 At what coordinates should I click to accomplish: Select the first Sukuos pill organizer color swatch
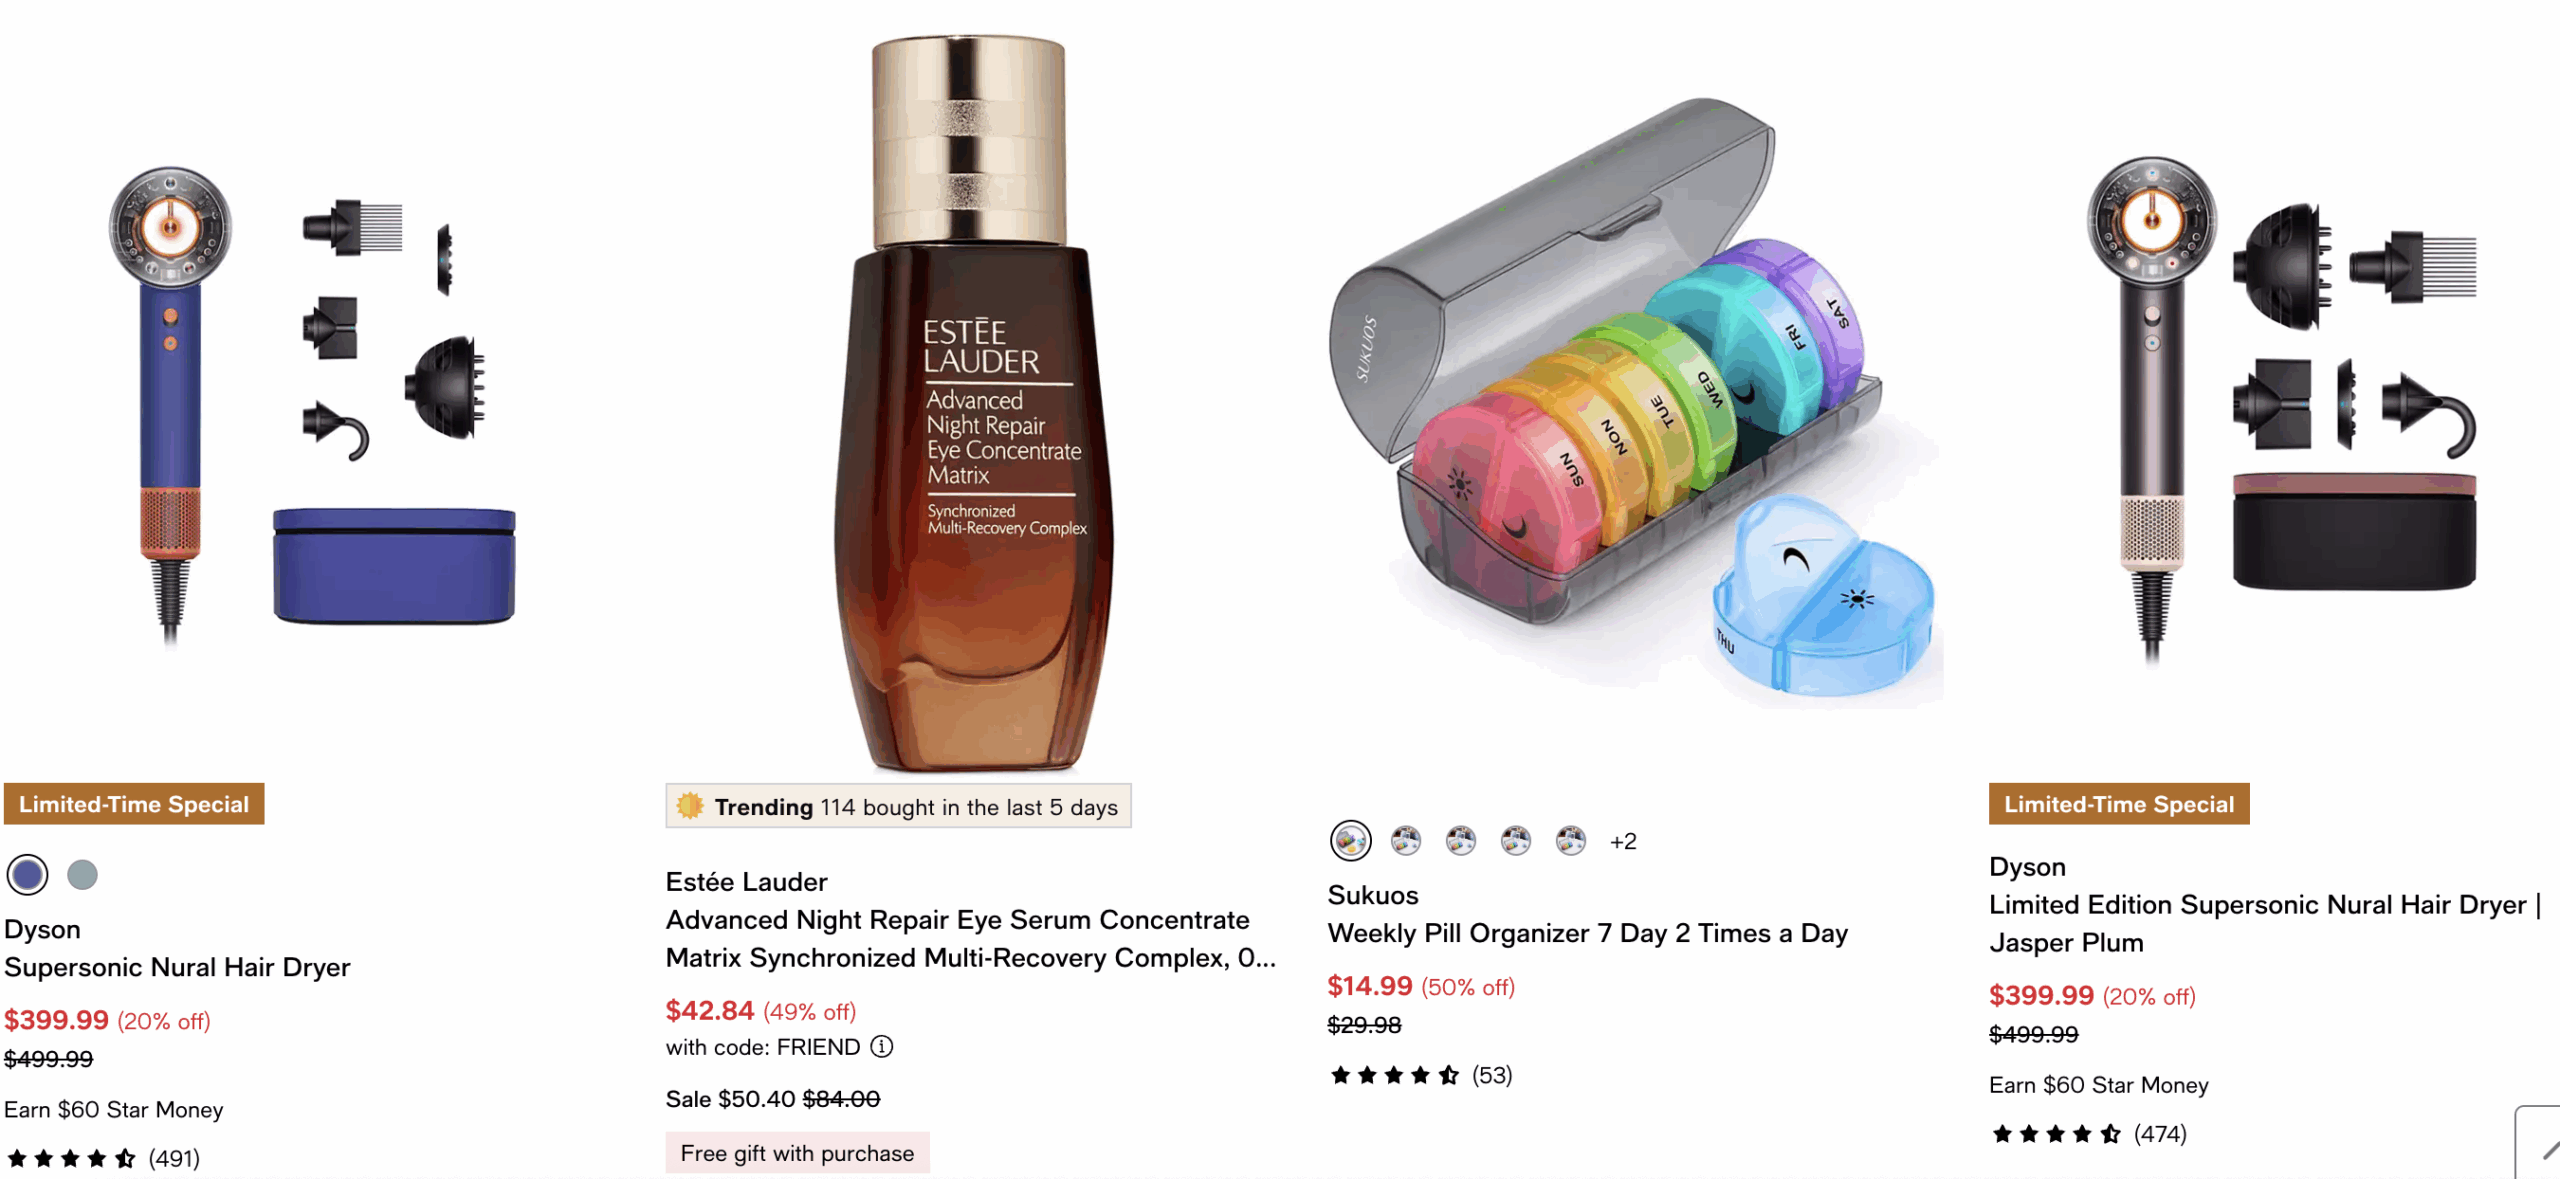pos(1350,841)
